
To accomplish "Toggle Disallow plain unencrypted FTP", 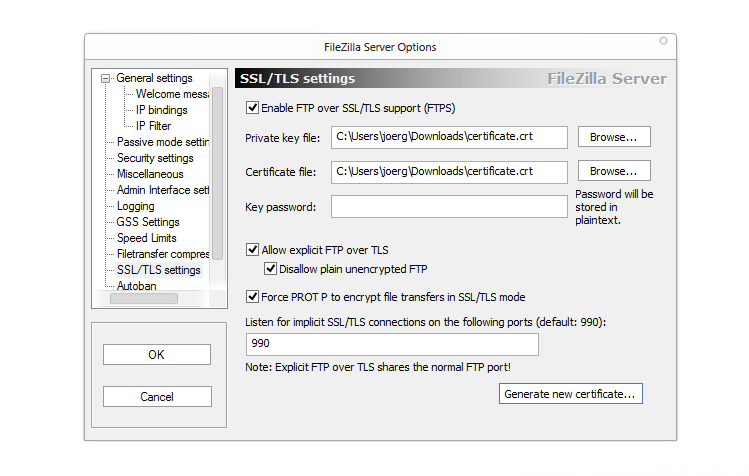I will pos(270,269).
